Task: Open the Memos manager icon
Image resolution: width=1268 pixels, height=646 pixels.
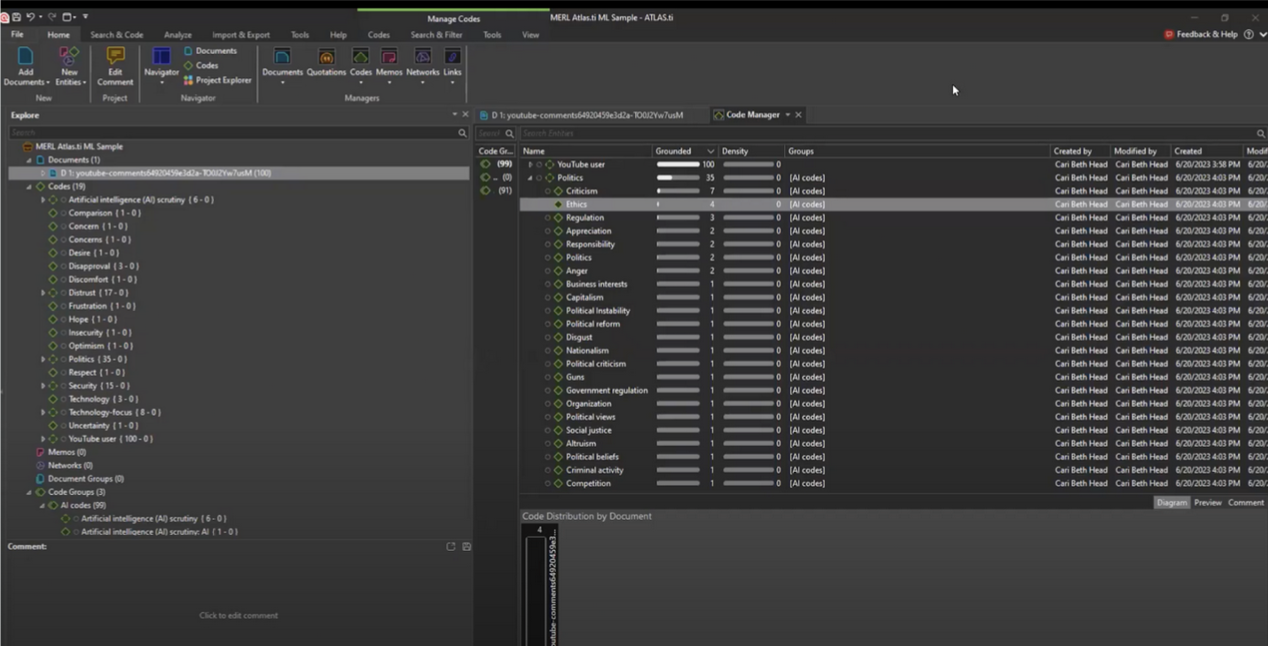Action: [x=389, y=58]
